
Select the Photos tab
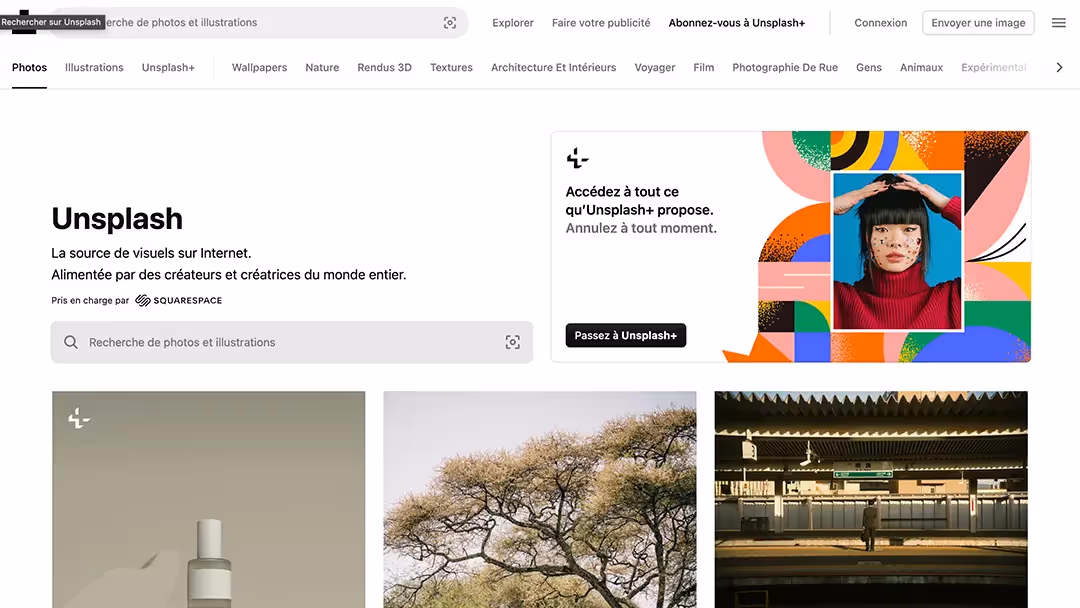(30, 67)
